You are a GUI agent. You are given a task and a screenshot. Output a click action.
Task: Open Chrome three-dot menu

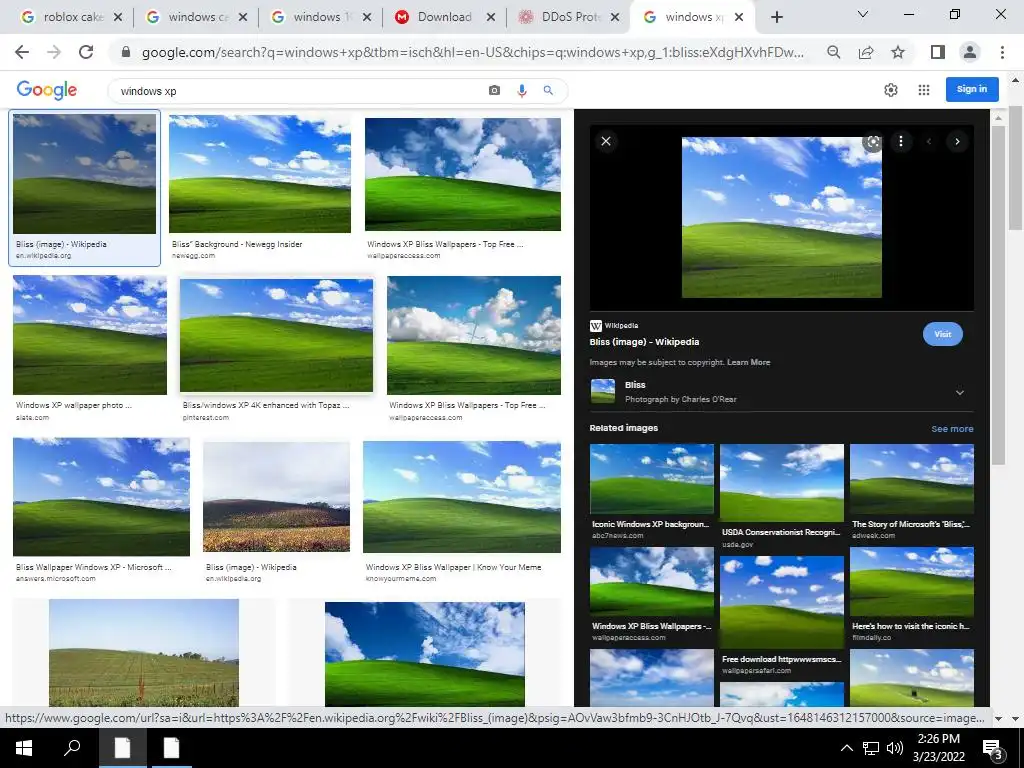(1002, 52)
